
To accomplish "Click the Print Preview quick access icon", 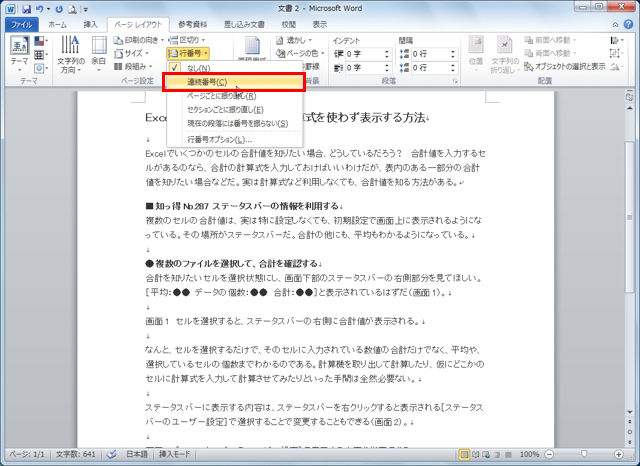I will 72,9.
